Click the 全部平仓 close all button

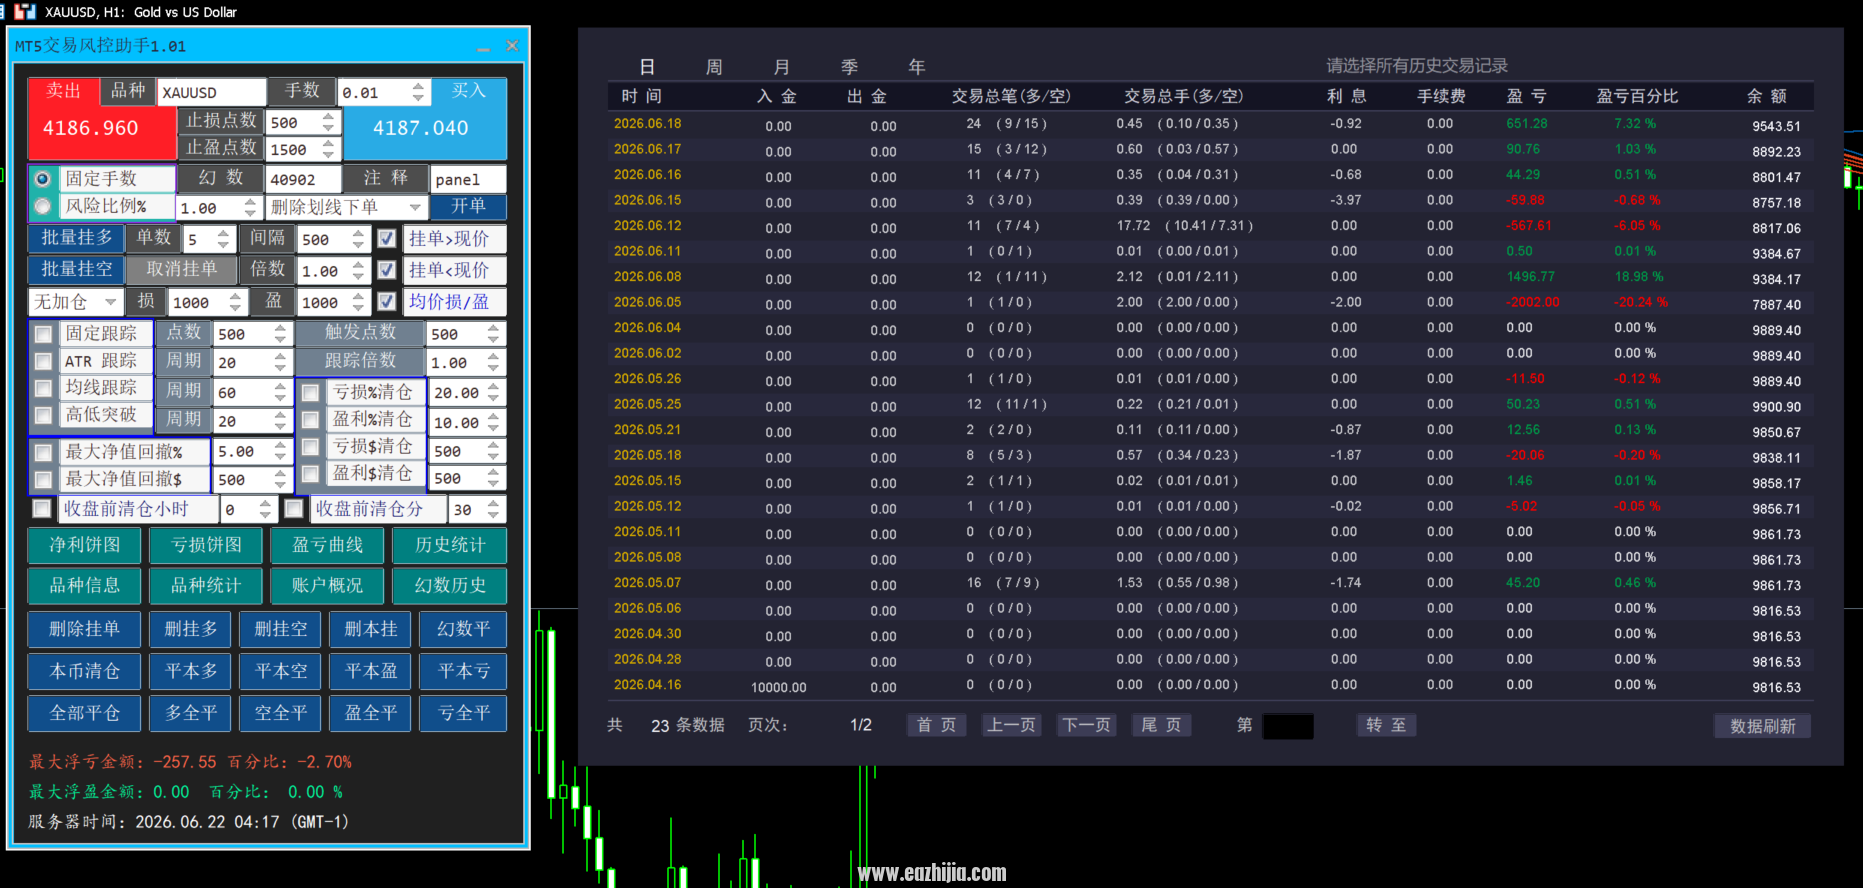[x=85, y=714]
